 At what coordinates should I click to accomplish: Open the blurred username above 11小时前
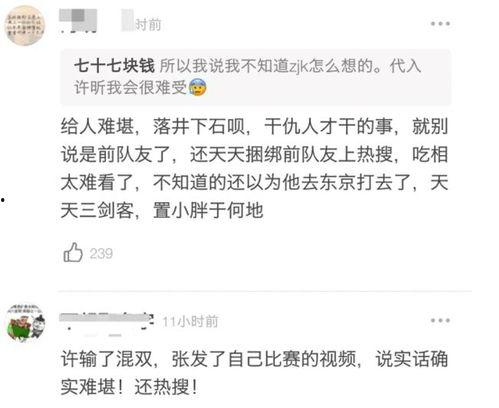(x=107, y=322)
